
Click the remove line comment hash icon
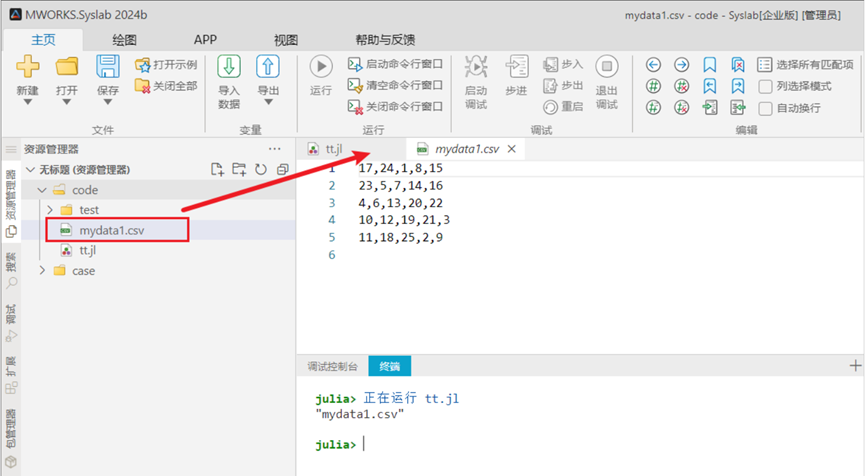(681, 86)
